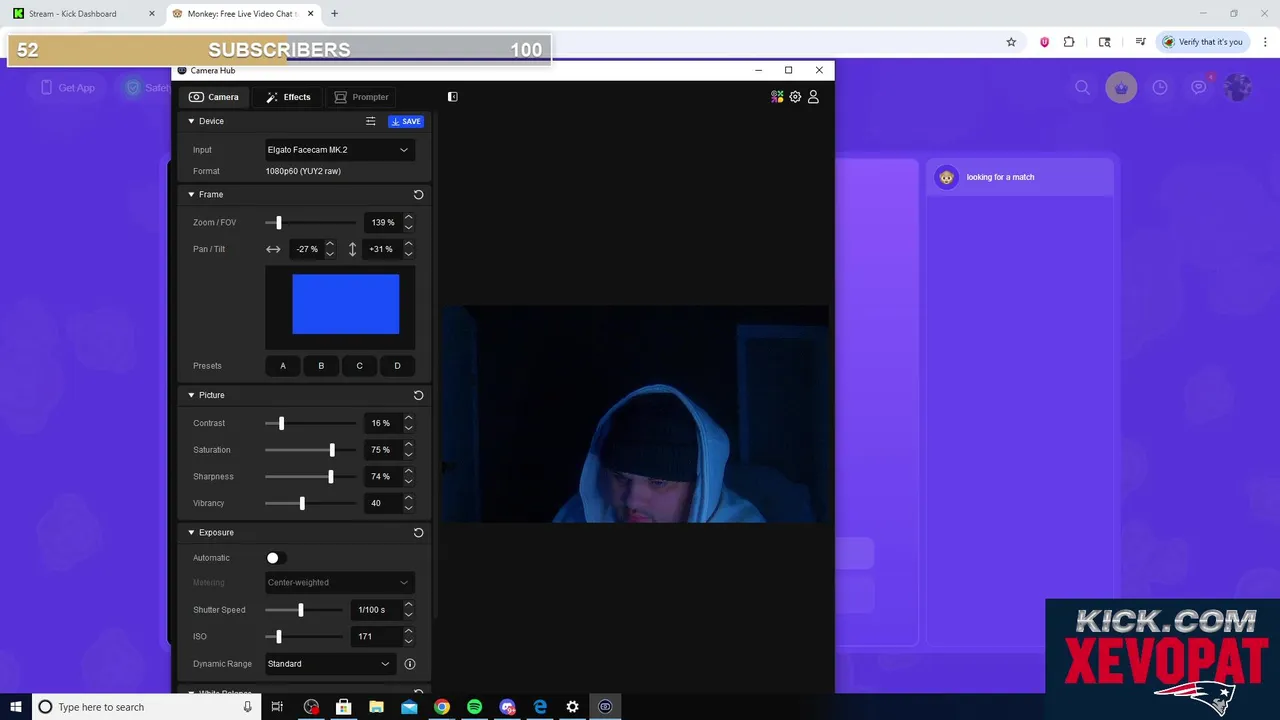Open the colorful Marketplace icon in Camera Hub
Screen dimensions: 1280x720
[777, 97]
